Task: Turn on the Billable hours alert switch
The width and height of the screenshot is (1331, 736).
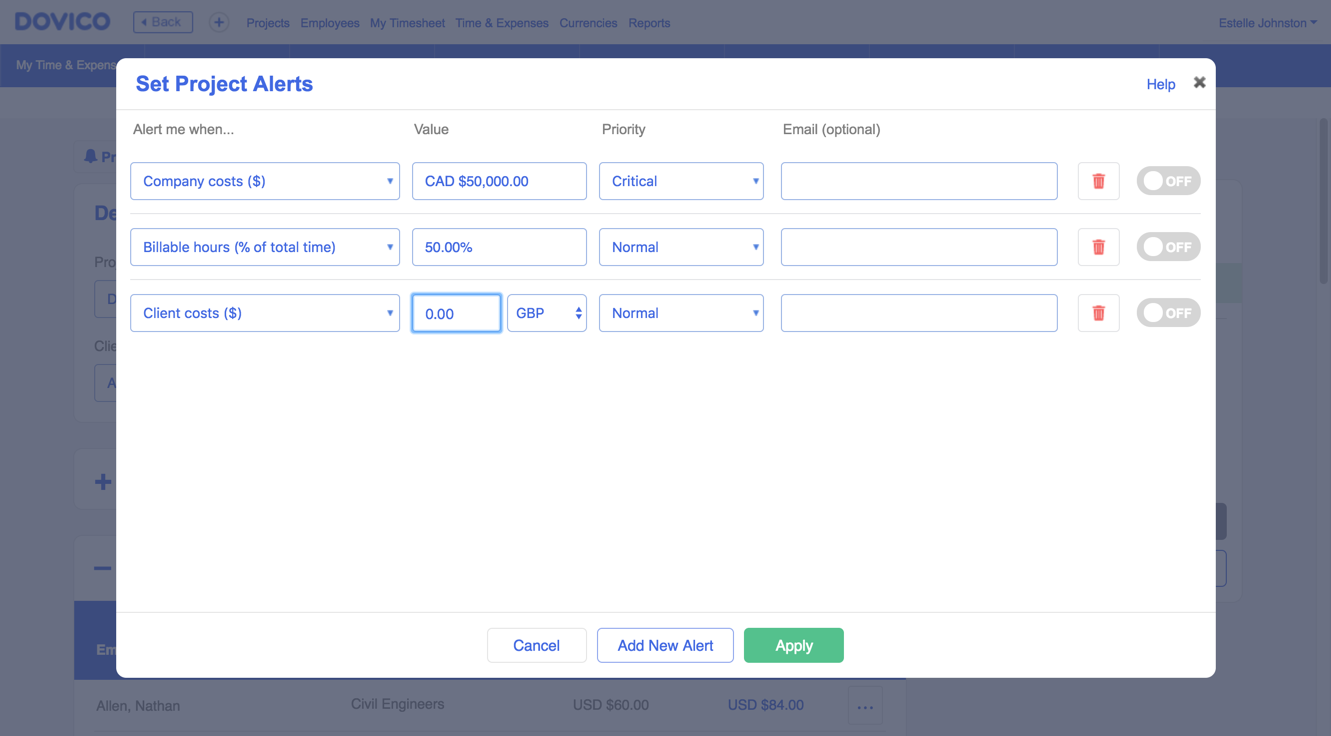Action: (1168, 247)
